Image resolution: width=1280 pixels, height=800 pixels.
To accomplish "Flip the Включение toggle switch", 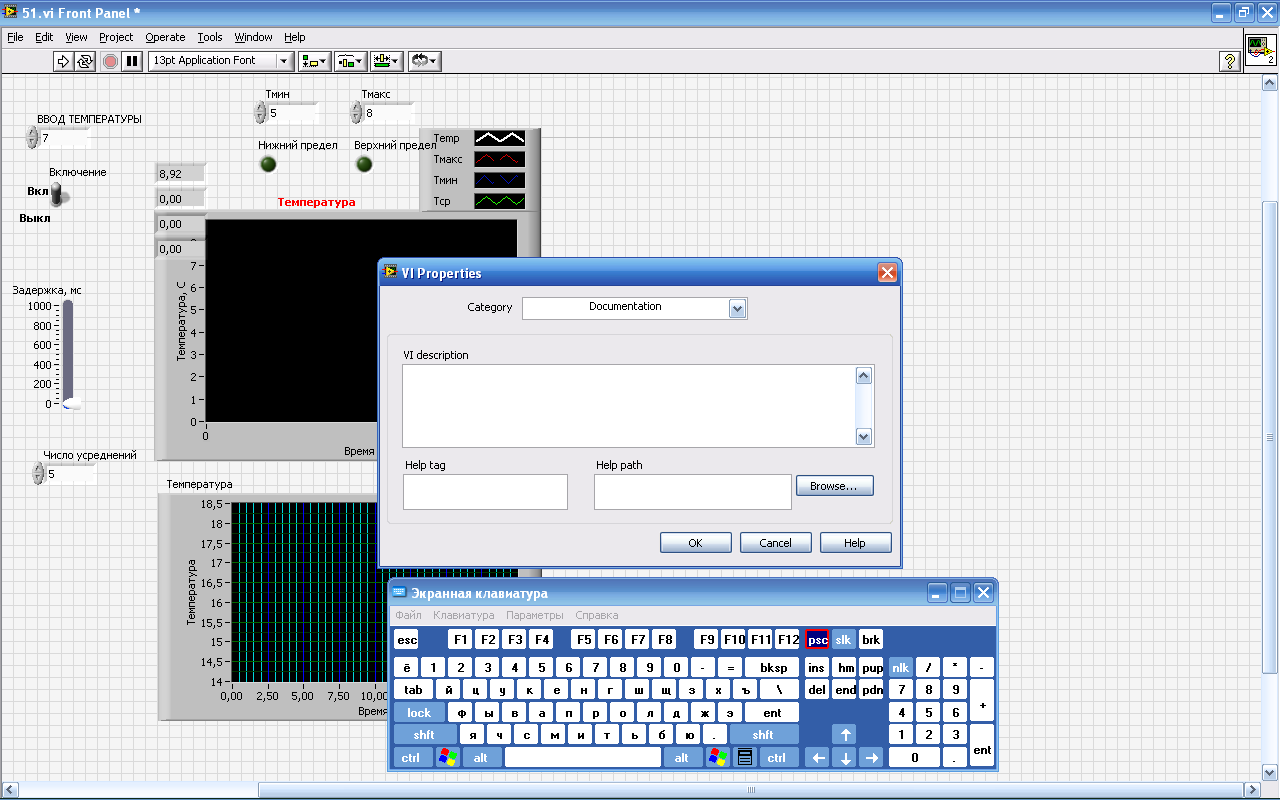I will click(x=59, y=194).
